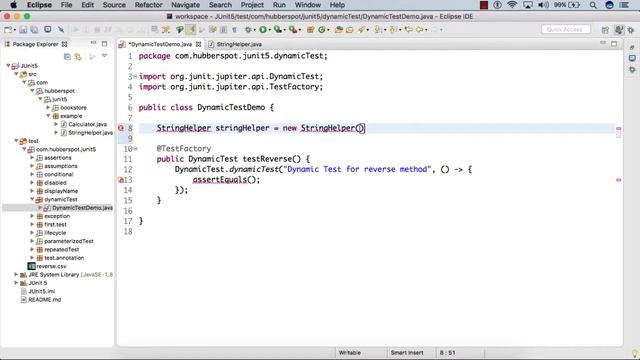
Task: Open the Run button dropdown arrow
Action: (x=269, y=30)
